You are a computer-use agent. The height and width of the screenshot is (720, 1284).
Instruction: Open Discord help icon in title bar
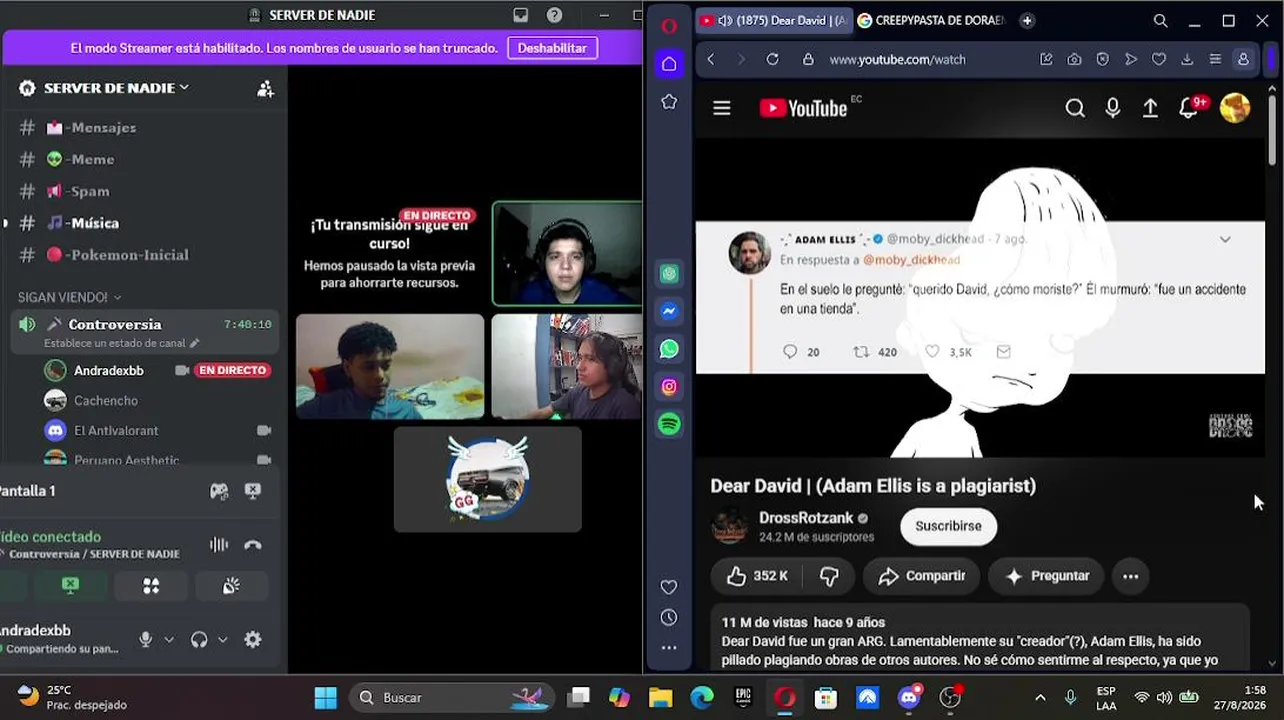554,15
